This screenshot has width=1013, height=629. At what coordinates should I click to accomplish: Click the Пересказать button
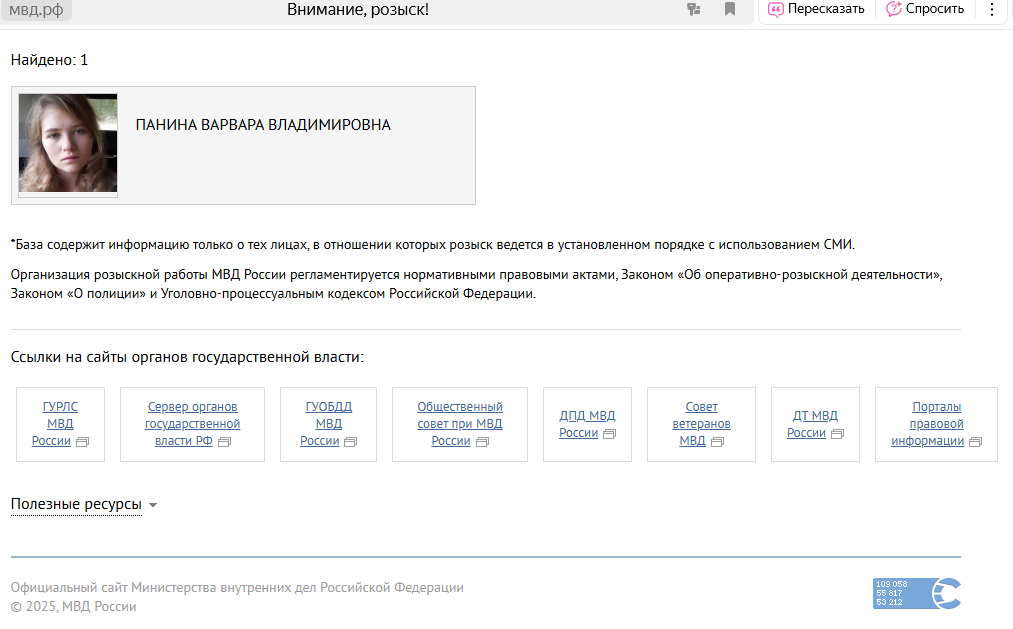817,9
